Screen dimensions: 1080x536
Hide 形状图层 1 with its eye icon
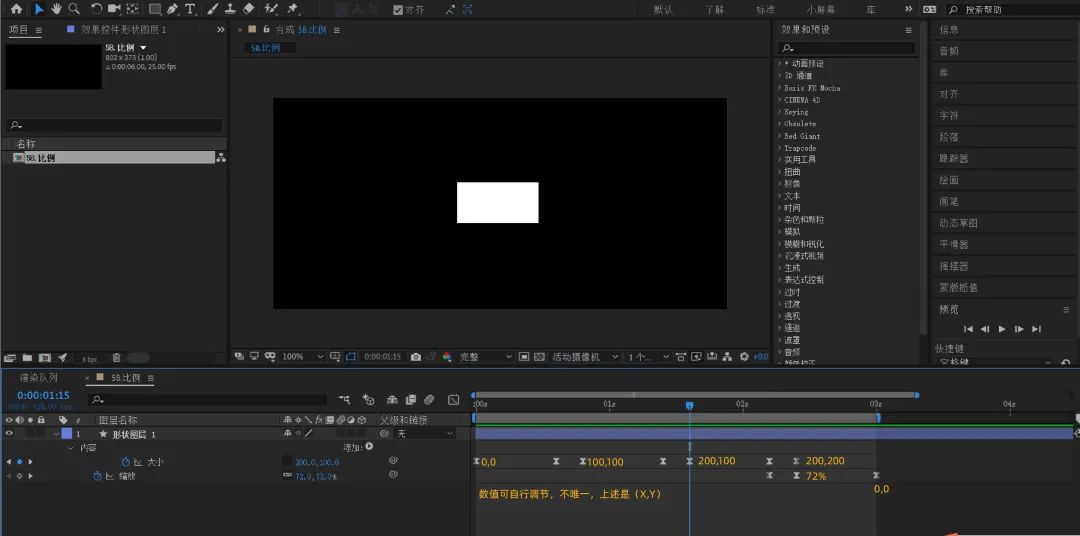pos(9,433)
